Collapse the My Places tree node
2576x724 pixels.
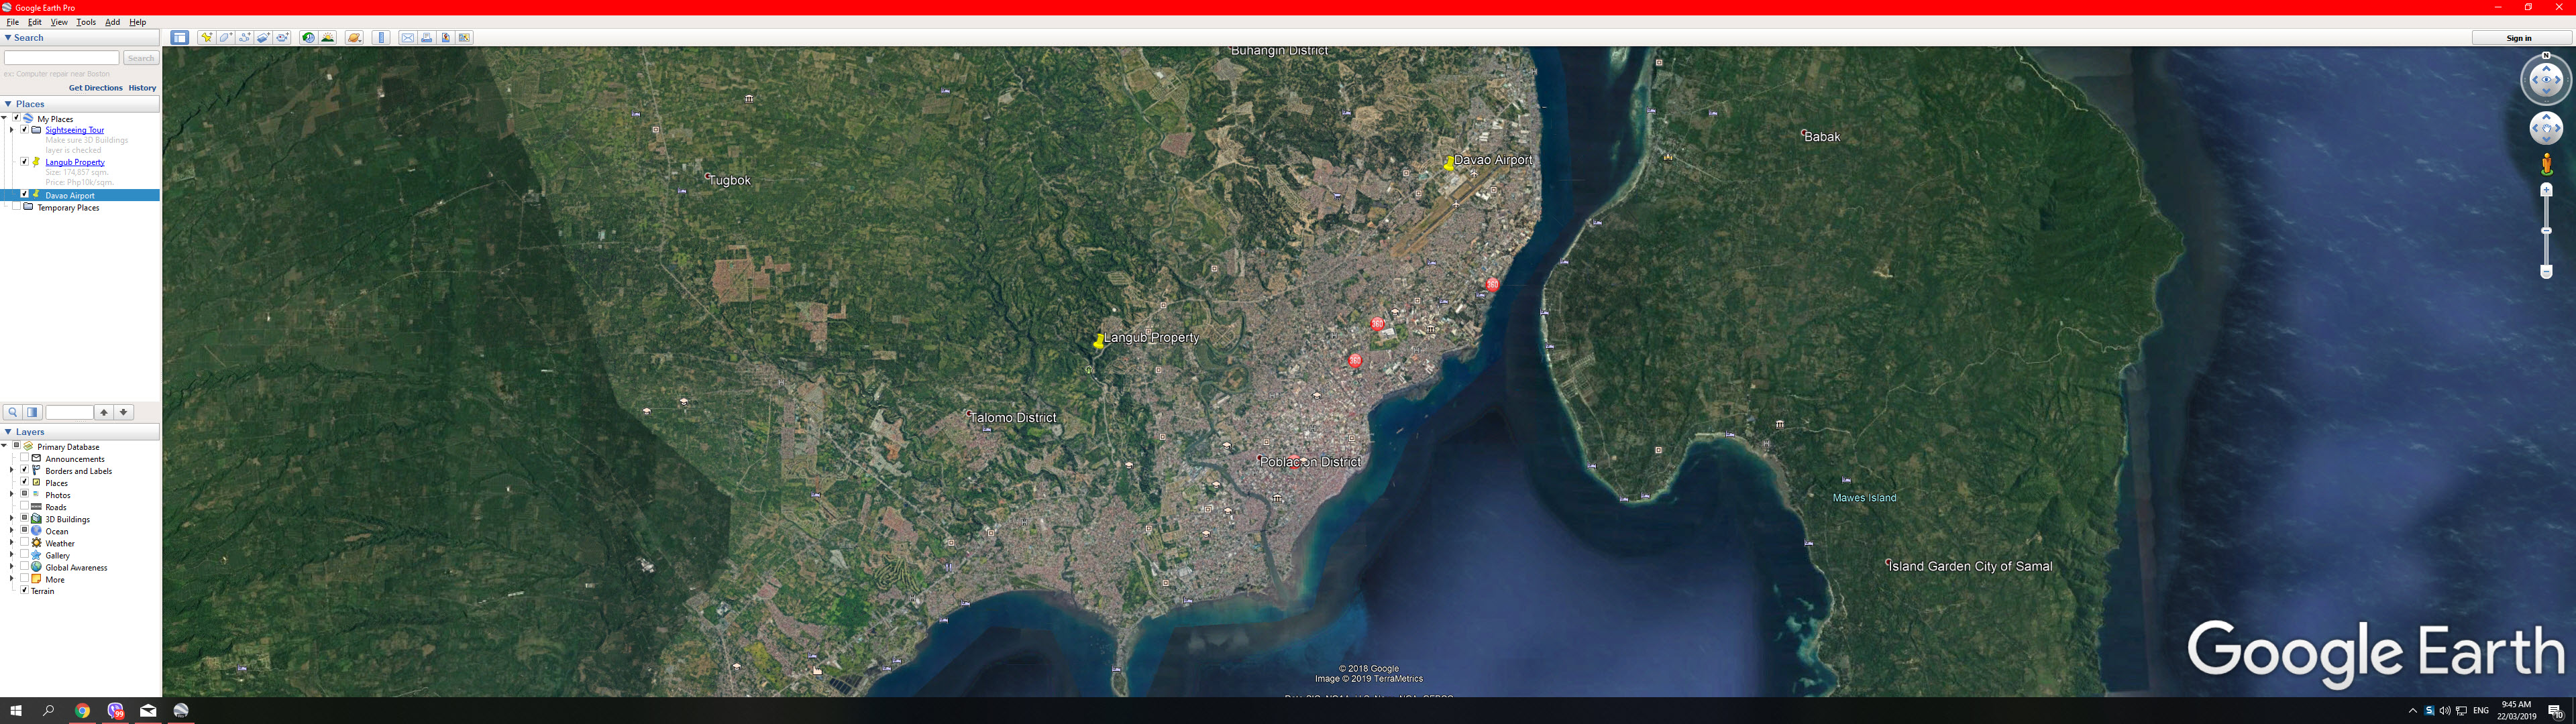pos(5,118)
